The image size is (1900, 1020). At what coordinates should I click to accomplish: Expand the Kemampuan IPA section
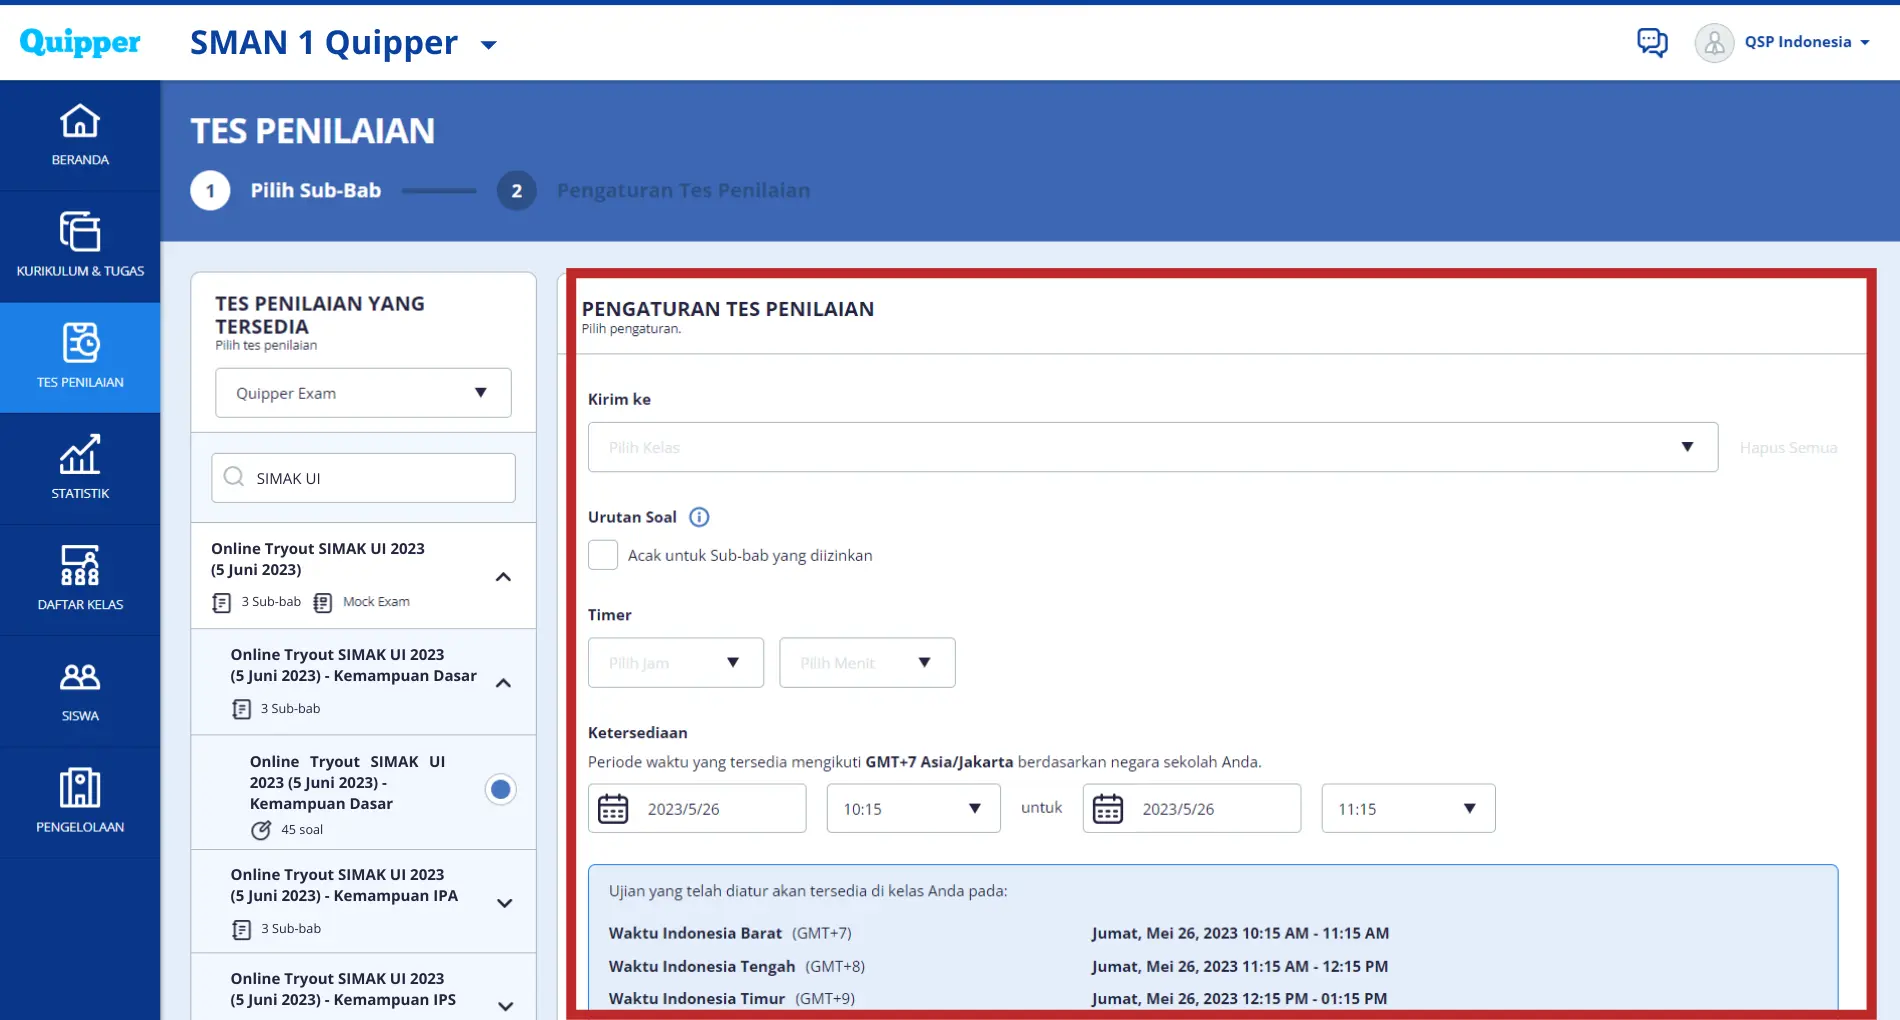[x=505, y=903]
